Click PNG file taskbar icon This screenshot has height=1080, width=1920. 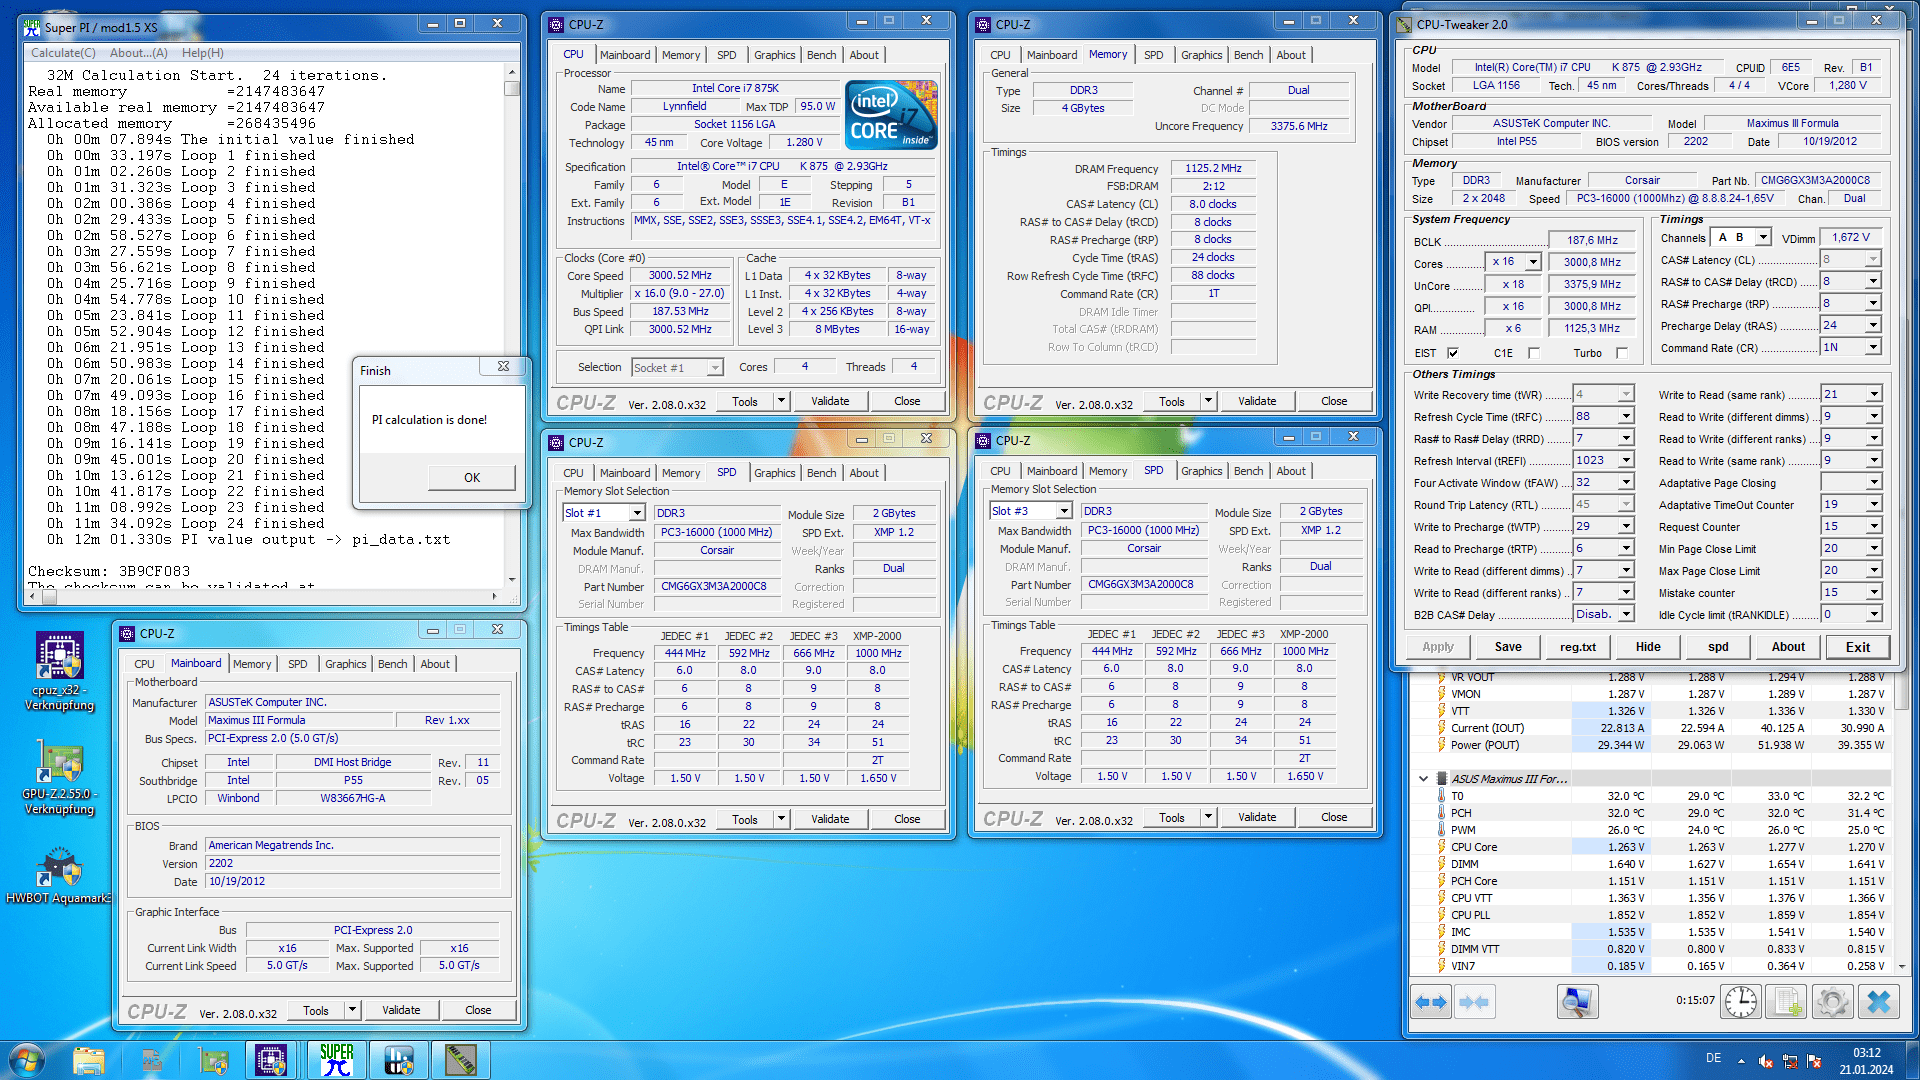[x=152, y=1060]
